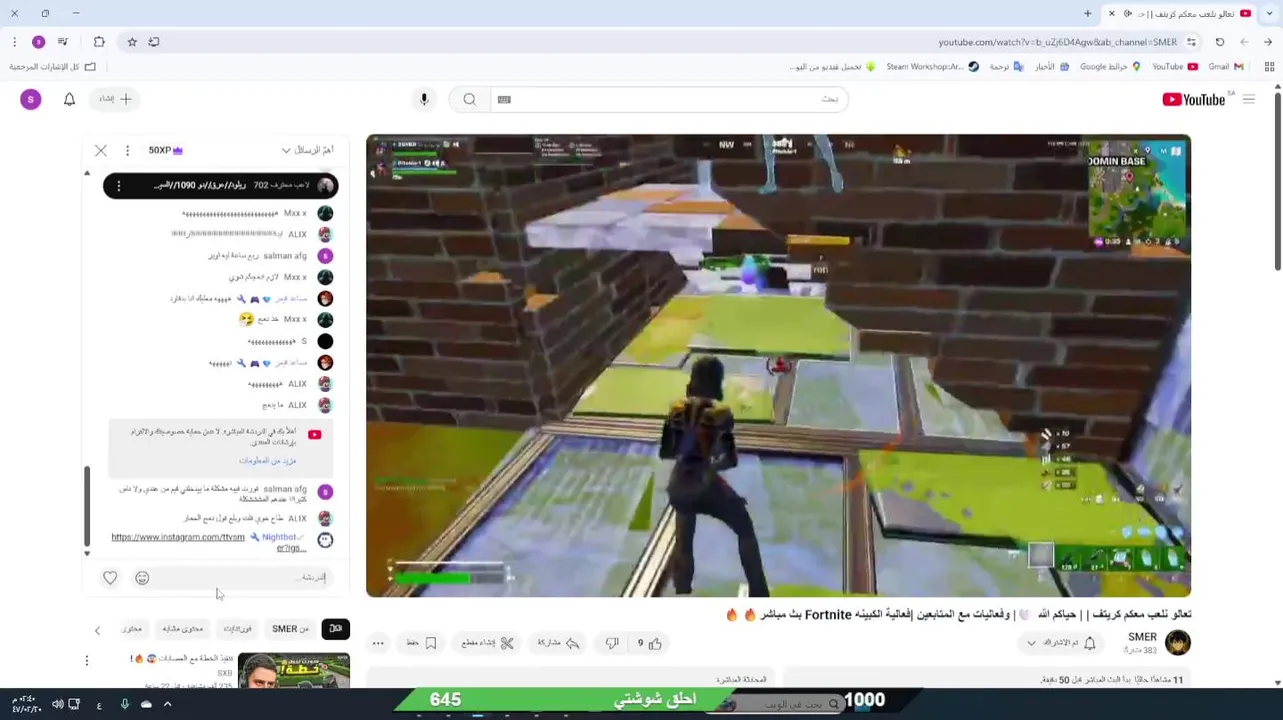Image resolution: width=1283 pixels, height=720 pixels.
Task: Show next filter chips with arrow
Action: click(x=97, y=630)
